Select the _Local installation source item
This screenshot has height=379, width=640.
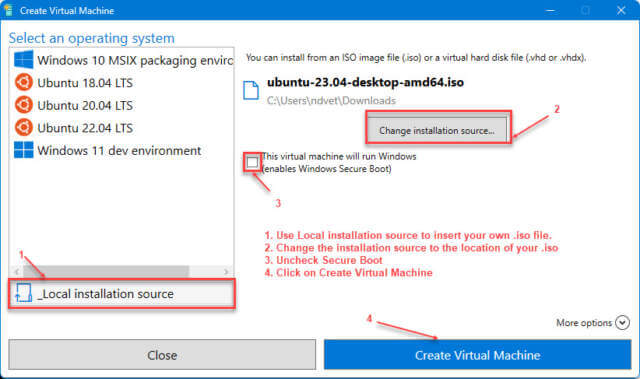122,294
